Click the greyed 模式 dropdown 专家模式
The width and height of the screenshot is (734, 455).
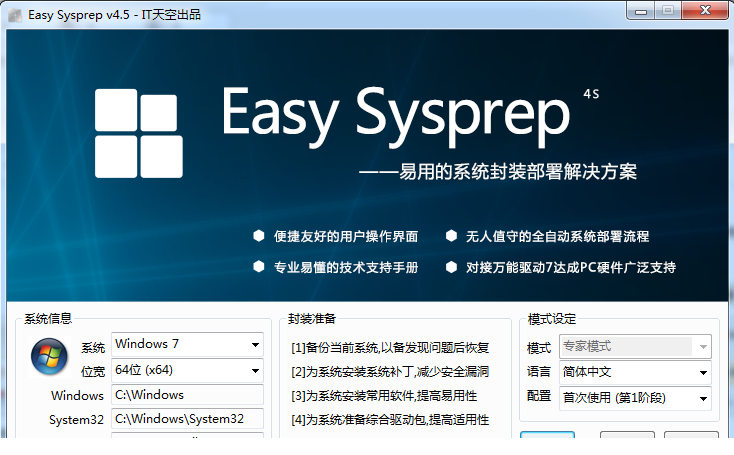[634, 347]
